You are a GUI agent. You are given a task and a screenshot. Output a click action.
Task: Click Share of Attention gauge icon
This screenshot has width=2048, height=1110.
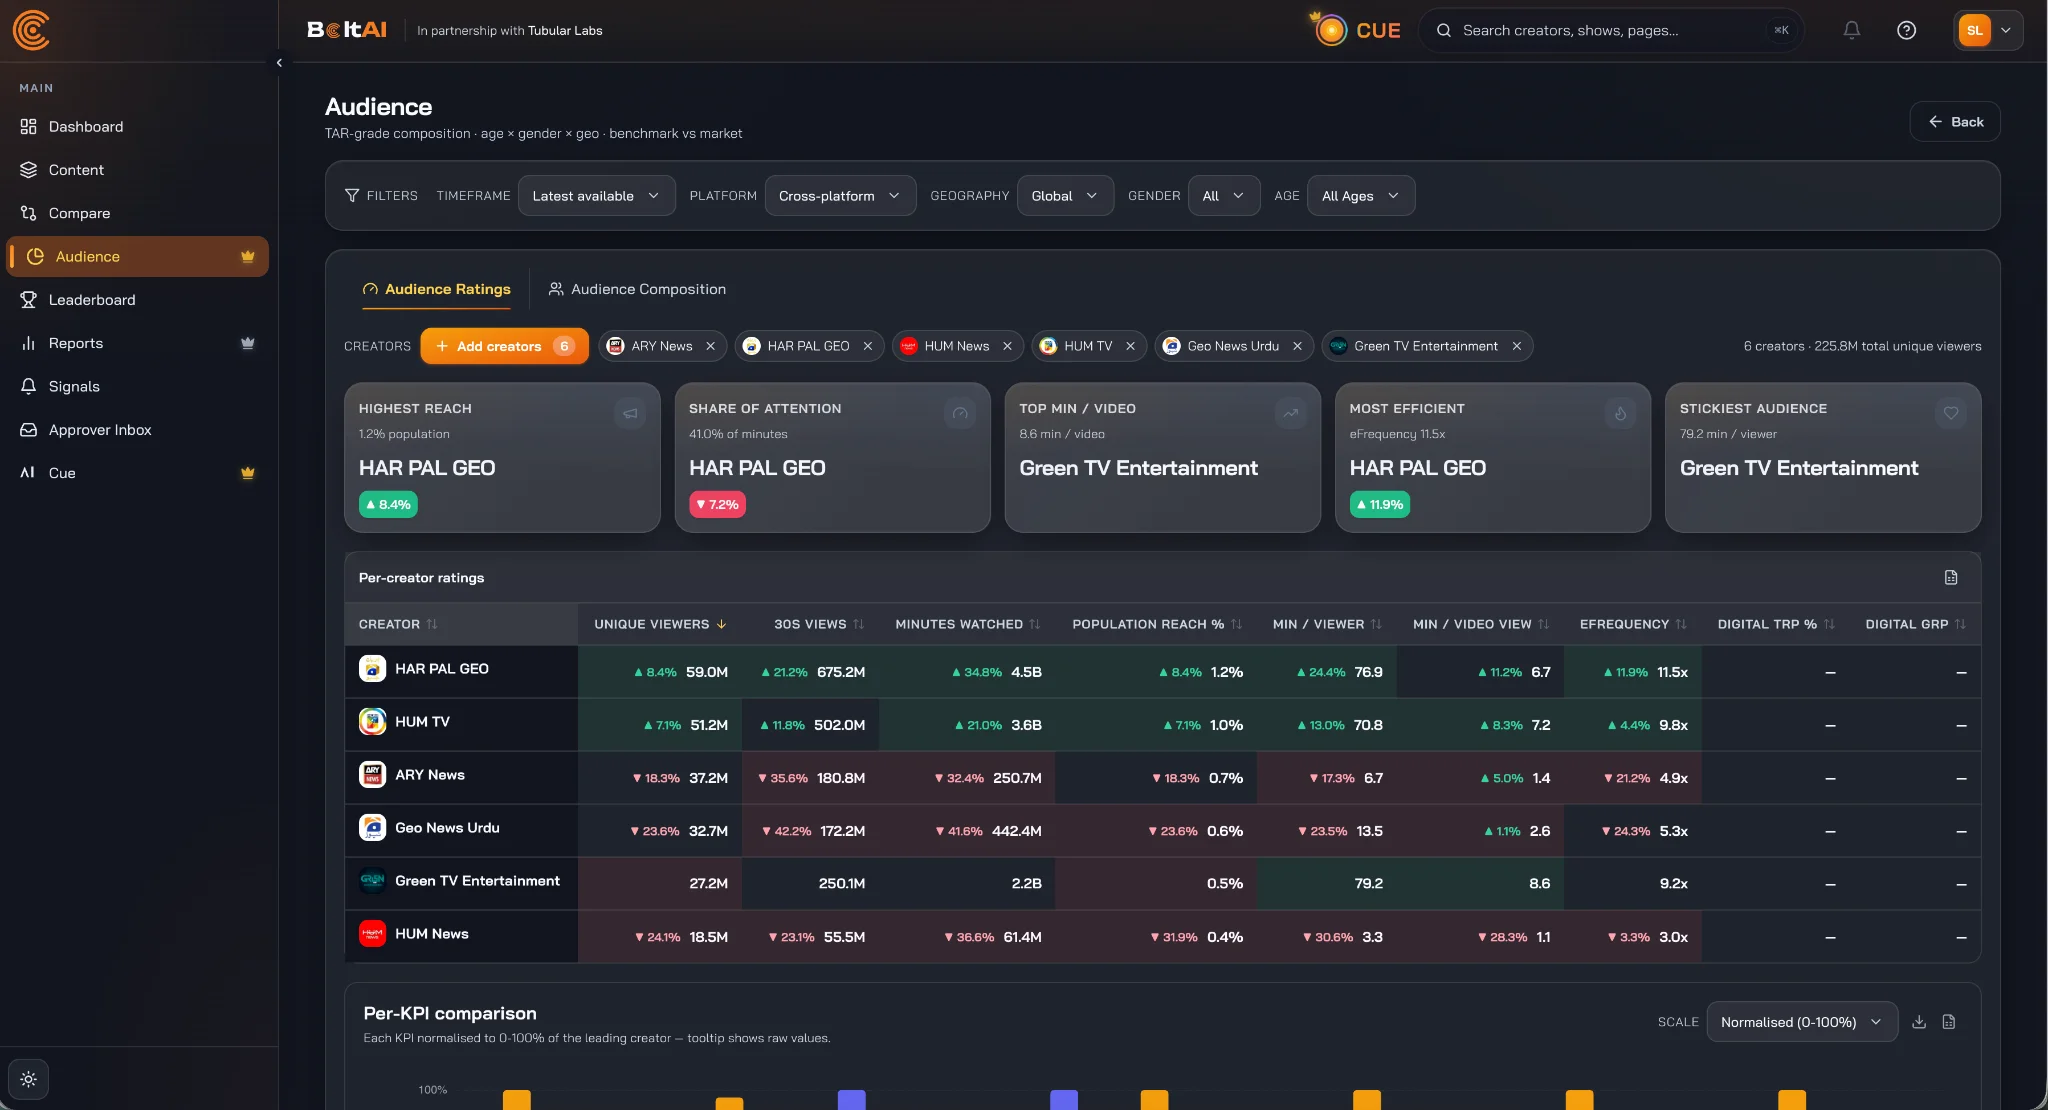point(960,413)
